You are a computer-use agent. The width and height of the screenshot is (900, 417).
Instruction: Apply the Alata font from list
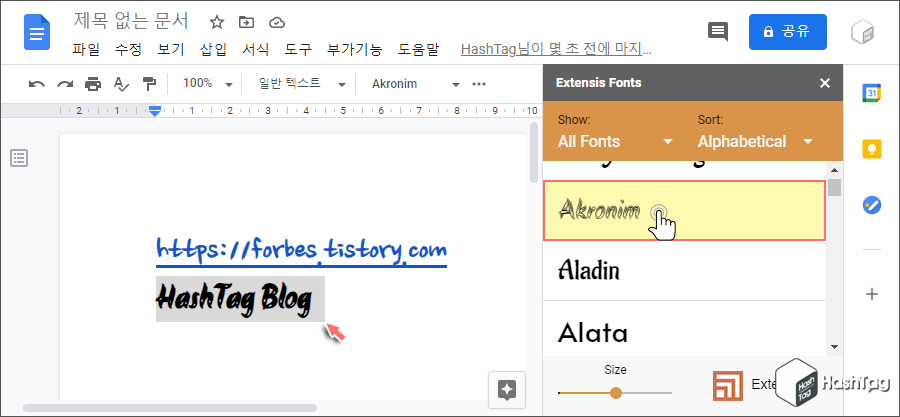684,330
